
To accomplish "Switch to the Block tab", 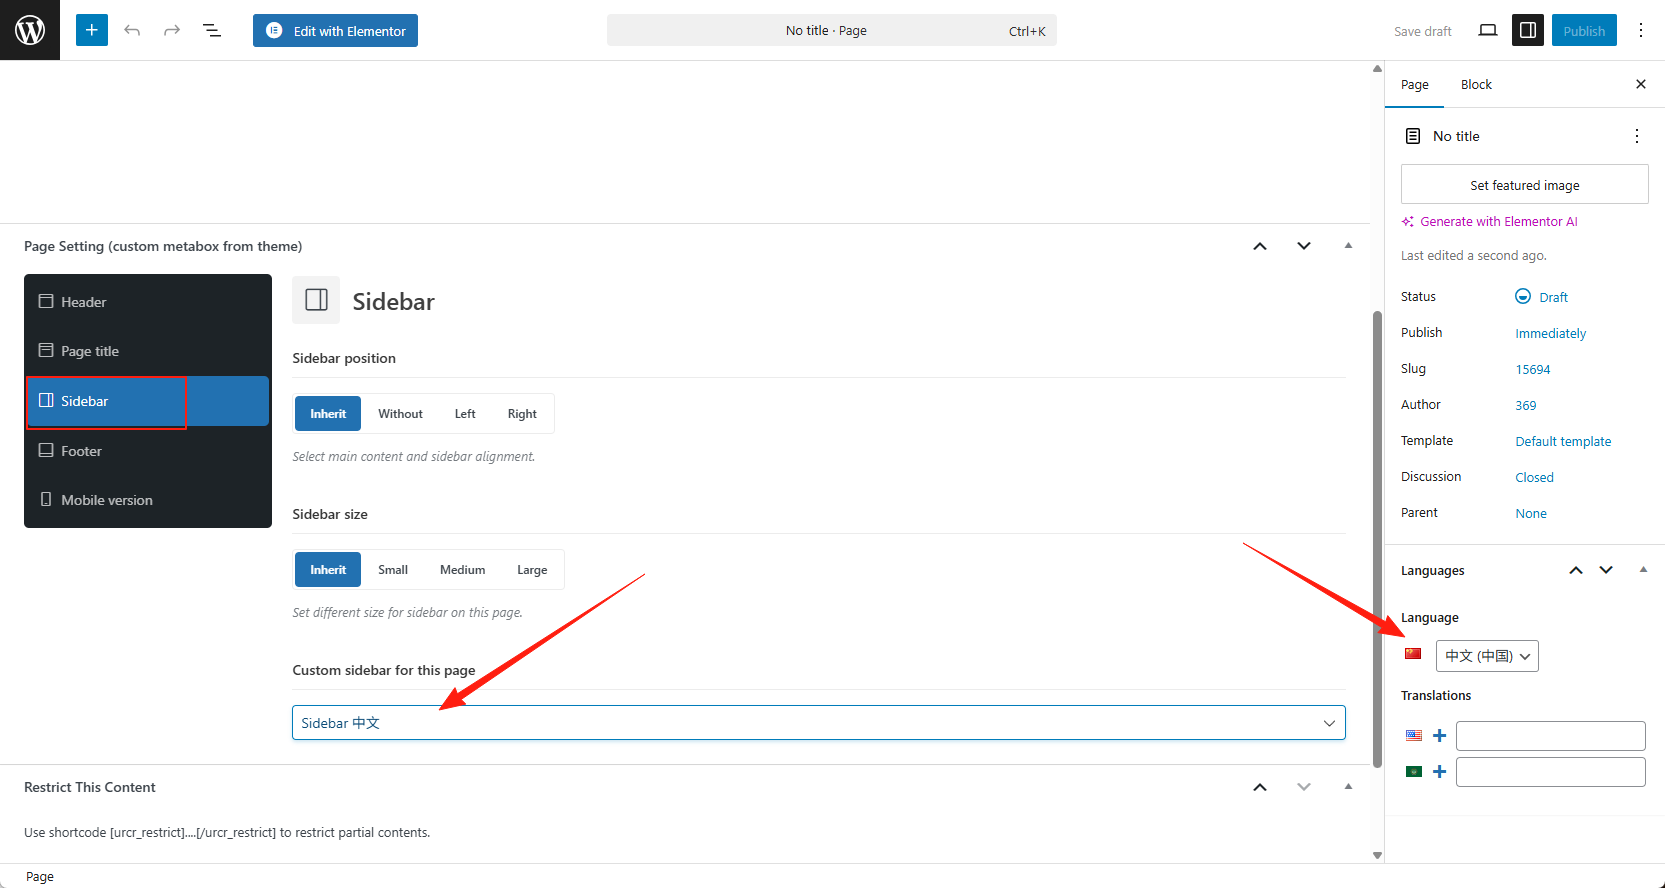I will click(x=1476, y=85).
